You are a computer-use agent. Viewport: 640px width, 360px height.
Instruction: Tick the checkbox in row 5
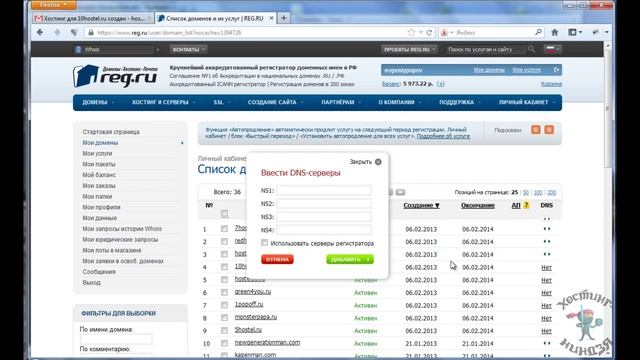pyautogui.click(x=224, y=280)
